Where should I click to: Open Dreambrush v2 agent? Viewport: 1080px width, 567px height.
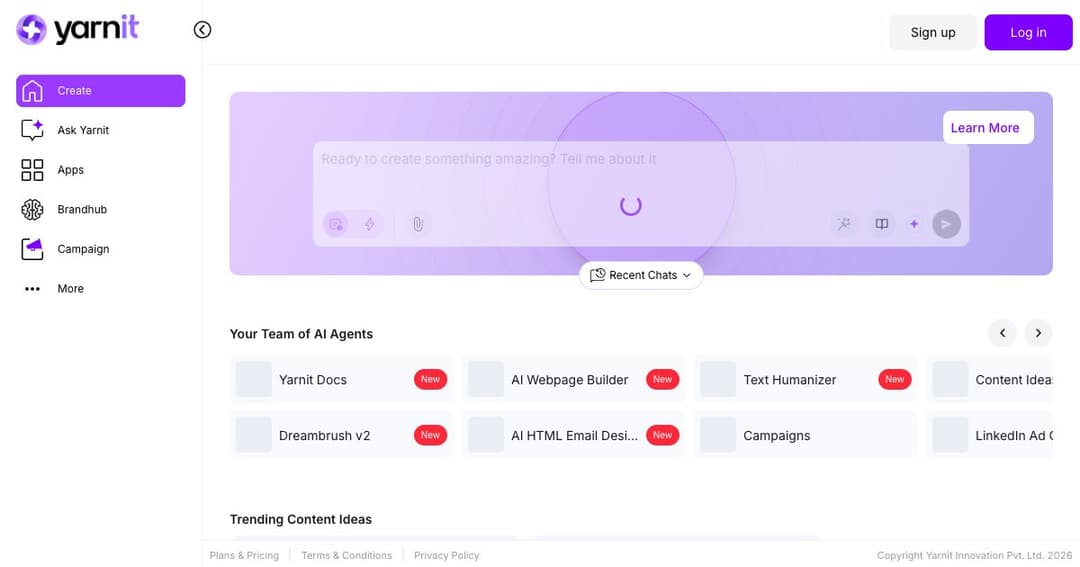(x=341, y=435)
